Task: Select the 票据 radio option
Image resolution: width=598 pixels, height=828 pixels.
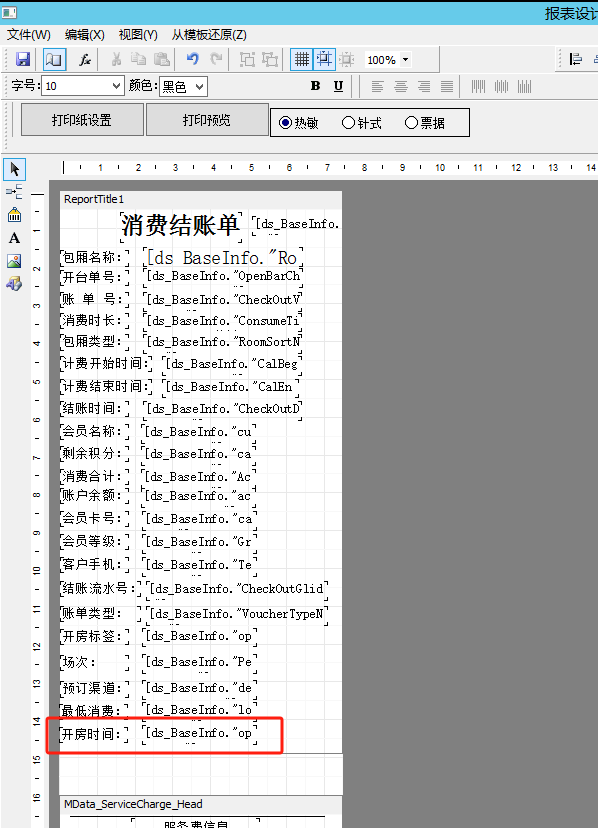Action: tap(425, 123)
